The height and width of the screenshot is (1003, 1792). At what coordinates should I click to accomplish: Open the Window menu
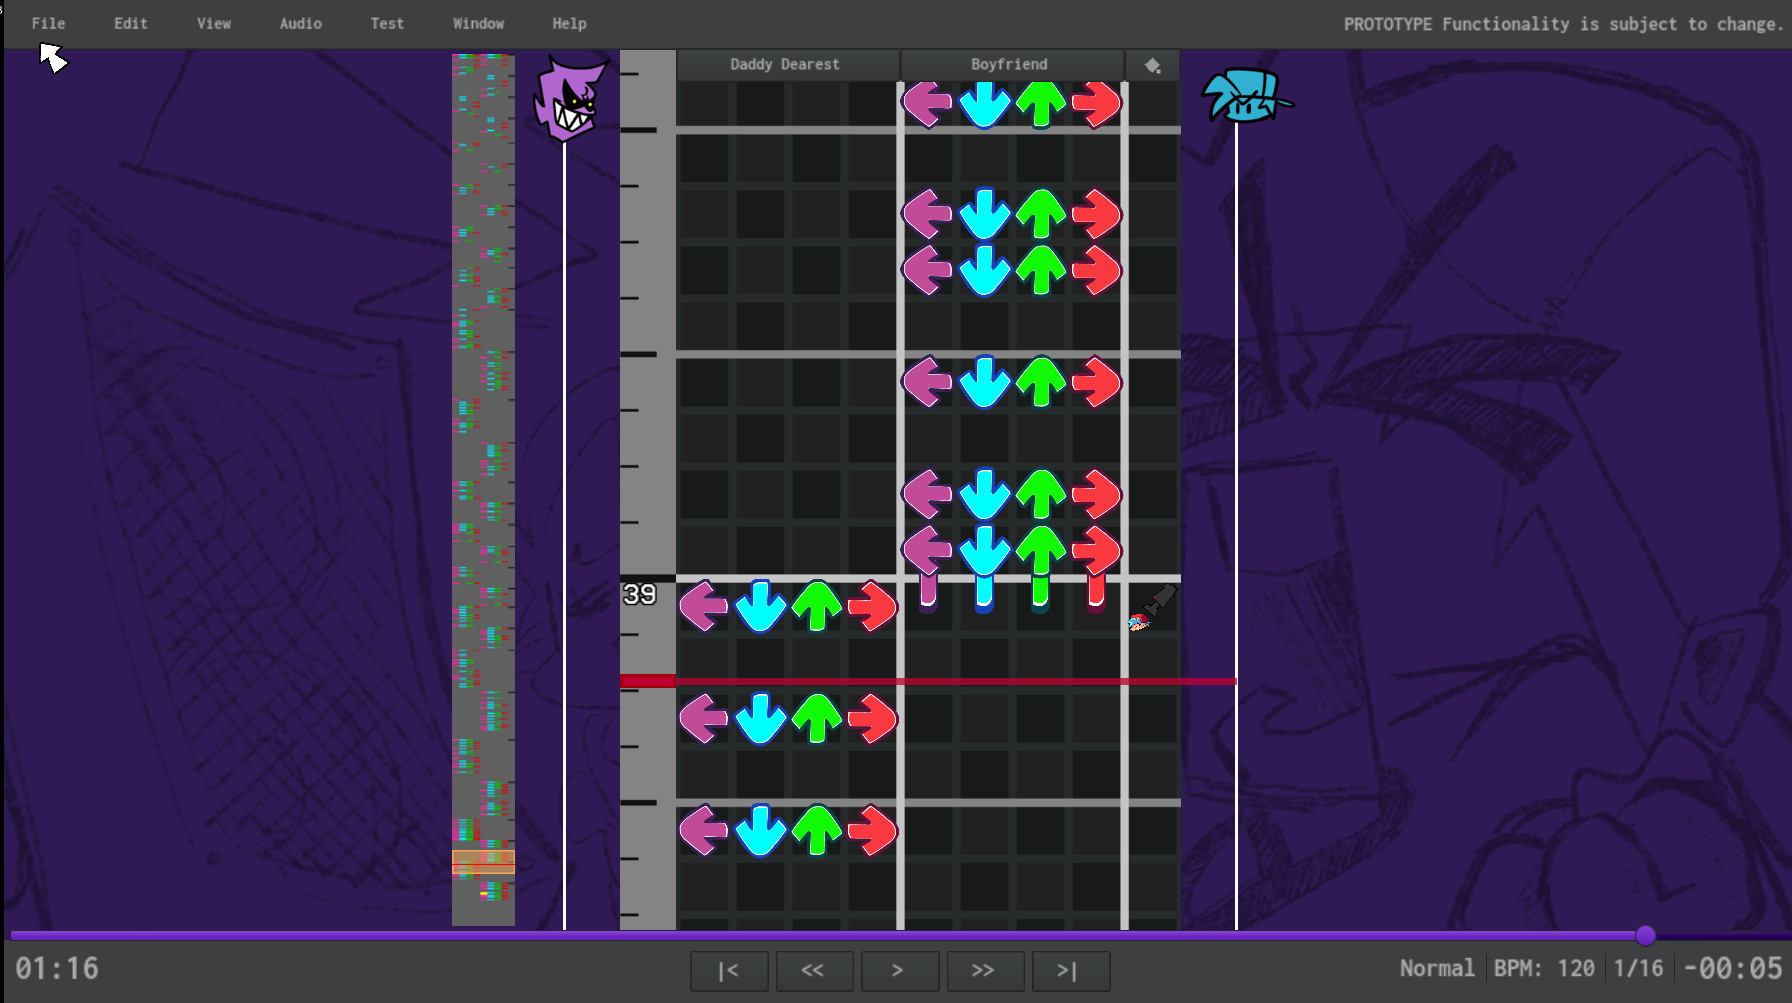[x=478, y=23]
